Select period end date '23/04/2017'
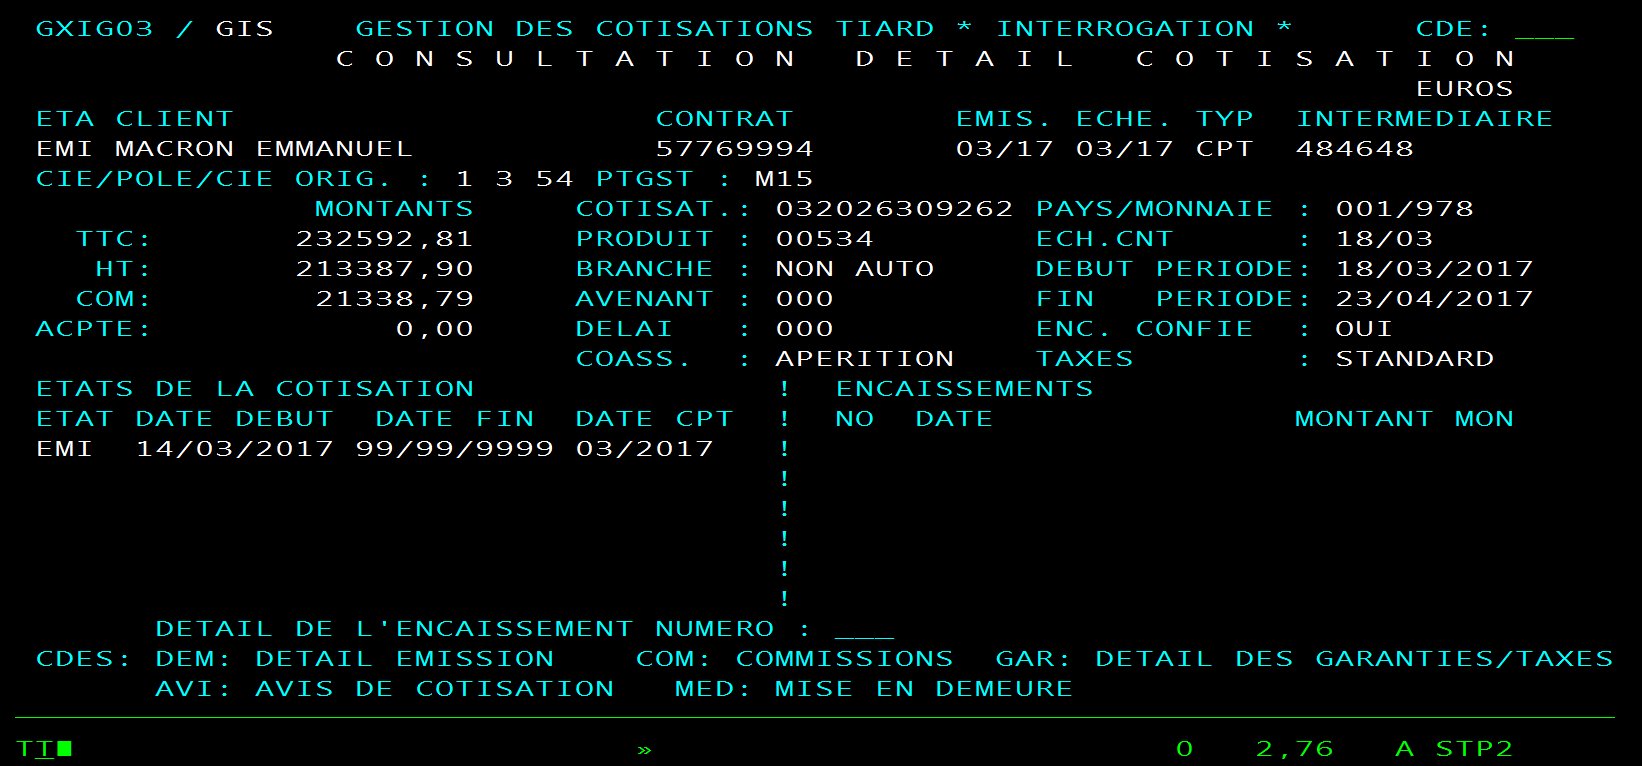 [x=1434, y=299]
